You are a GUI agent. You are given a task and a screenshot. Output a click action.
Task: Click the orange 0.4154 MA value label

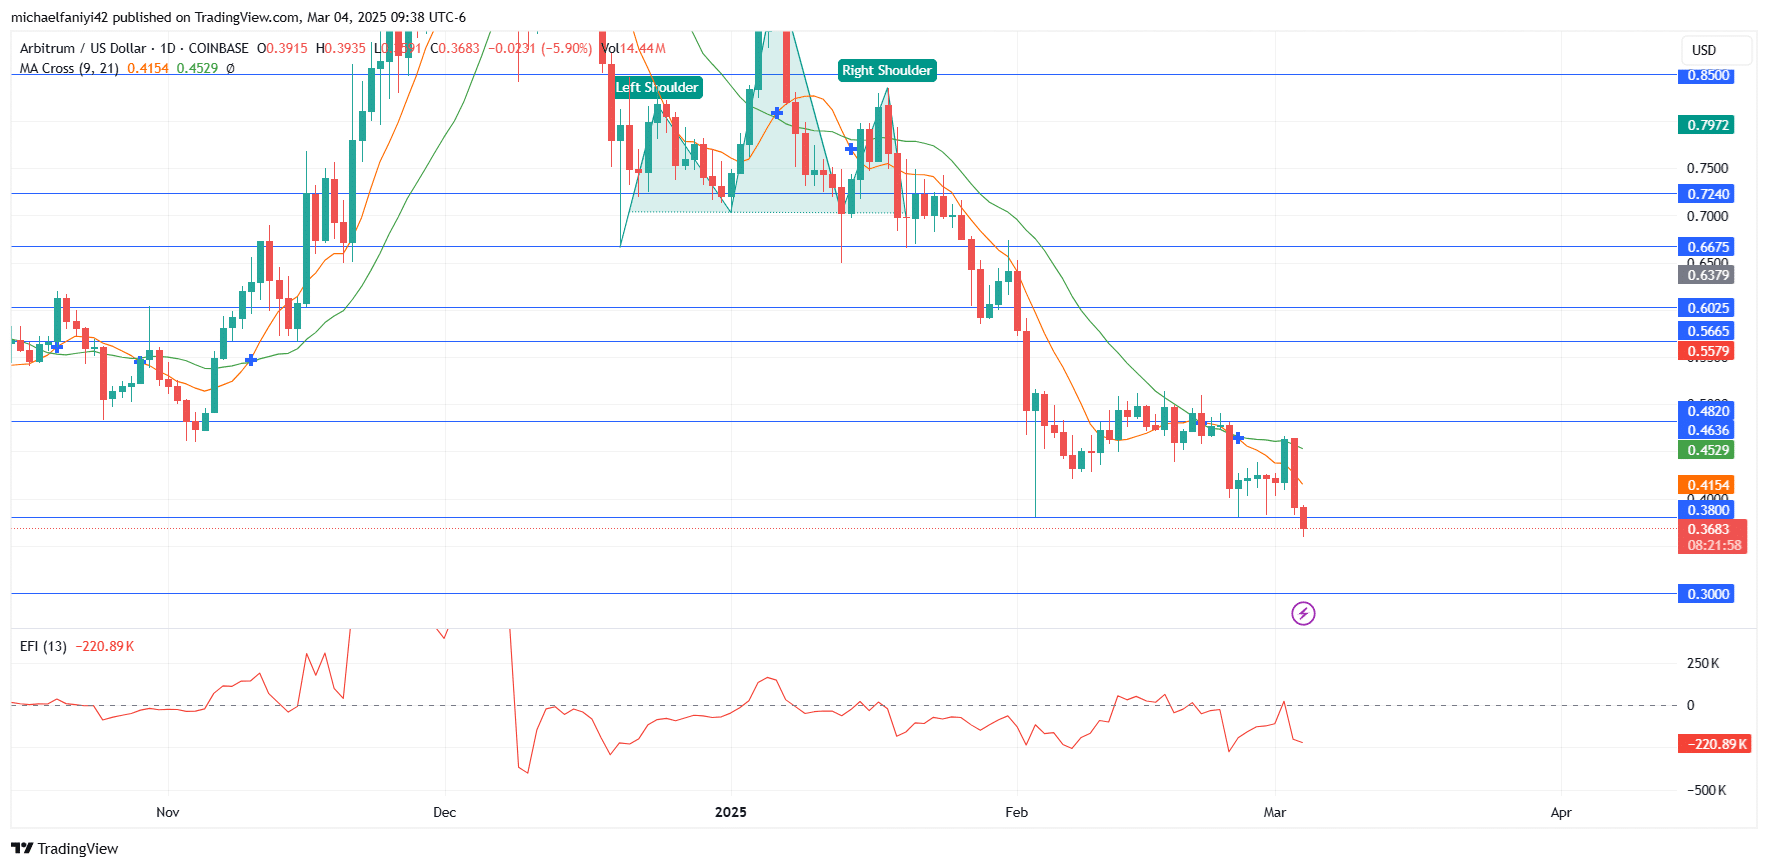[1708, 485]
